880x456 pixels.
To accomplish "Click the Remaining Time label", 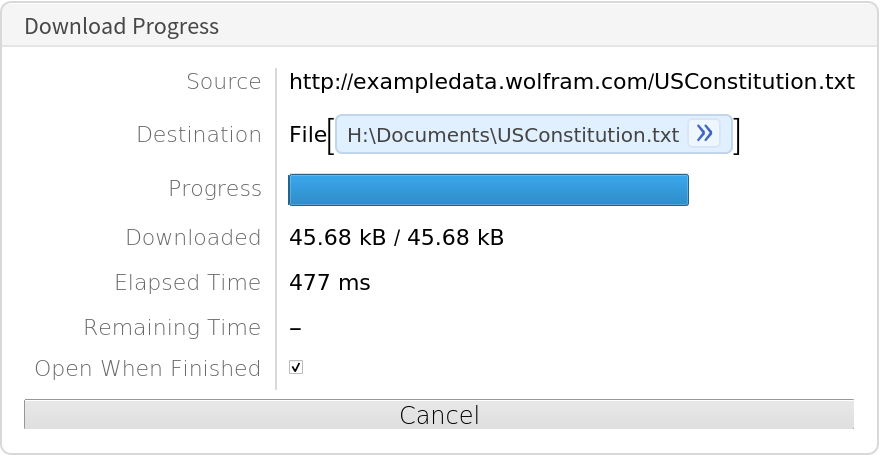I will pyautogui.click(x=172, y=328).
